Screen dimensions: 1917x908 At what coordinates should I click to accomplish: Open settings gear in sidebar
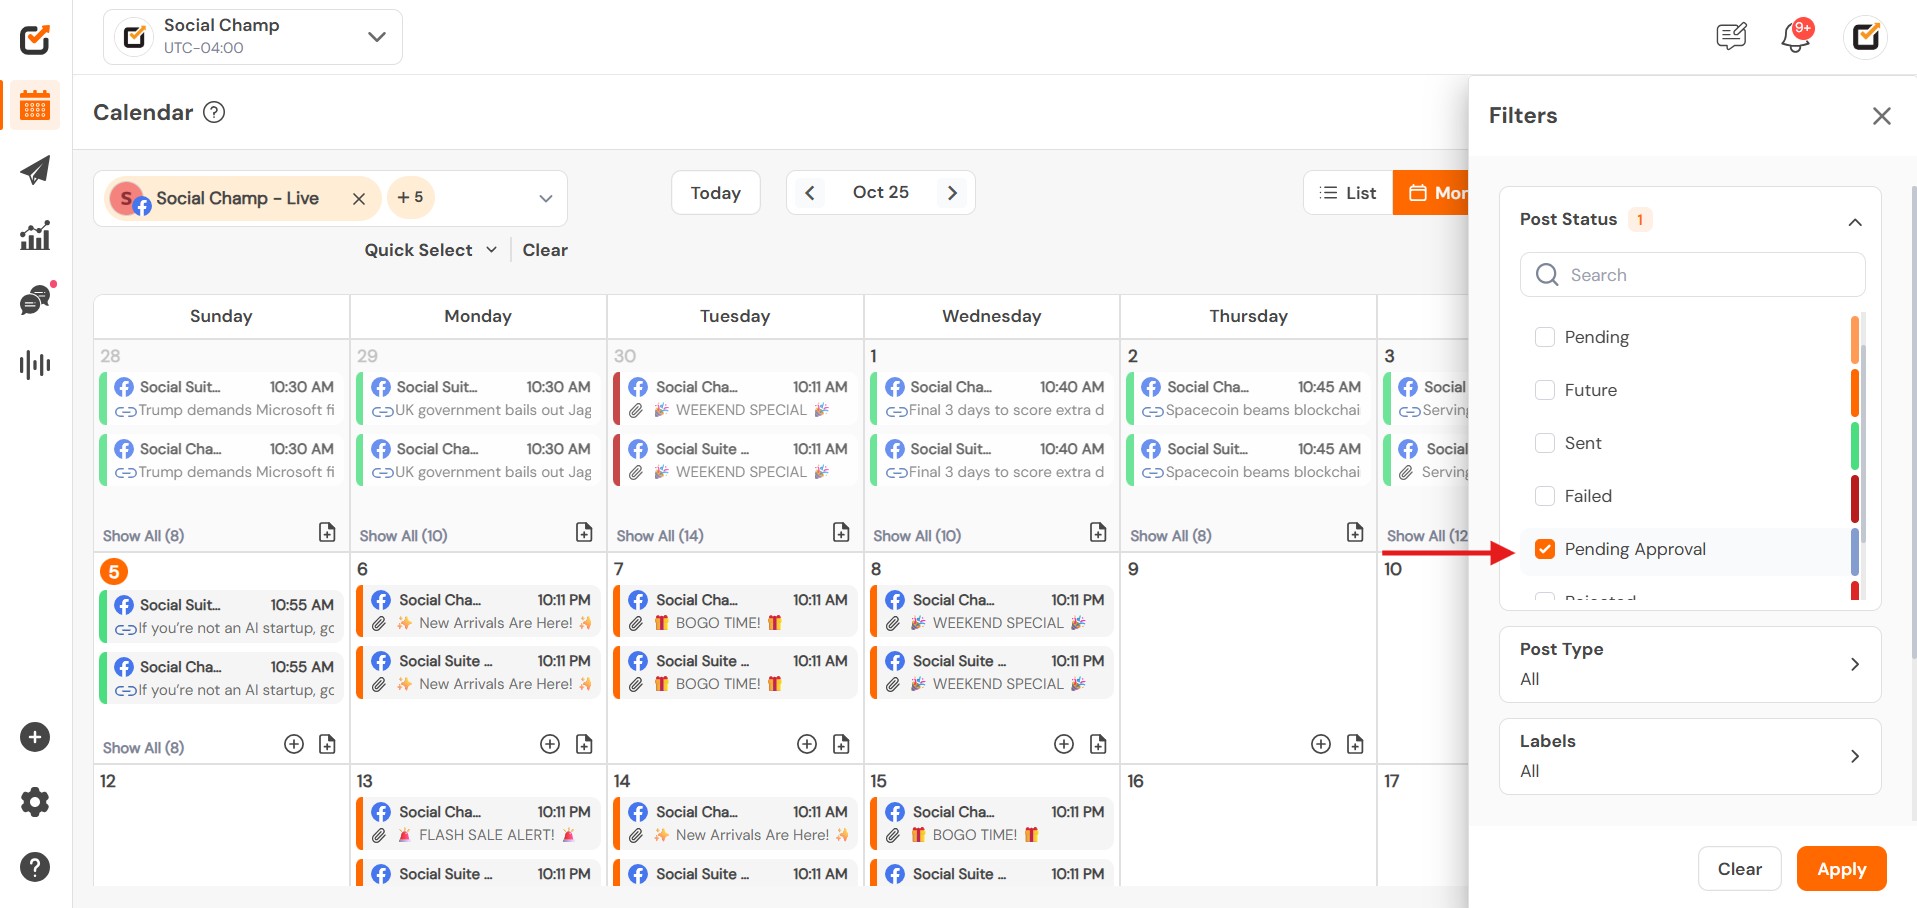[x=35, y=802]
